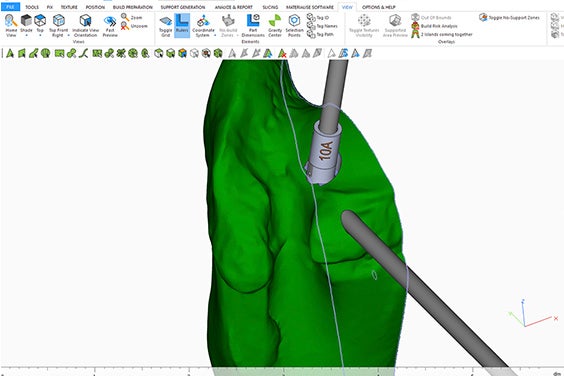Choose the Top Front Right view icon
The width and height of the screenshot is (564, 376).
coord(58,21)
